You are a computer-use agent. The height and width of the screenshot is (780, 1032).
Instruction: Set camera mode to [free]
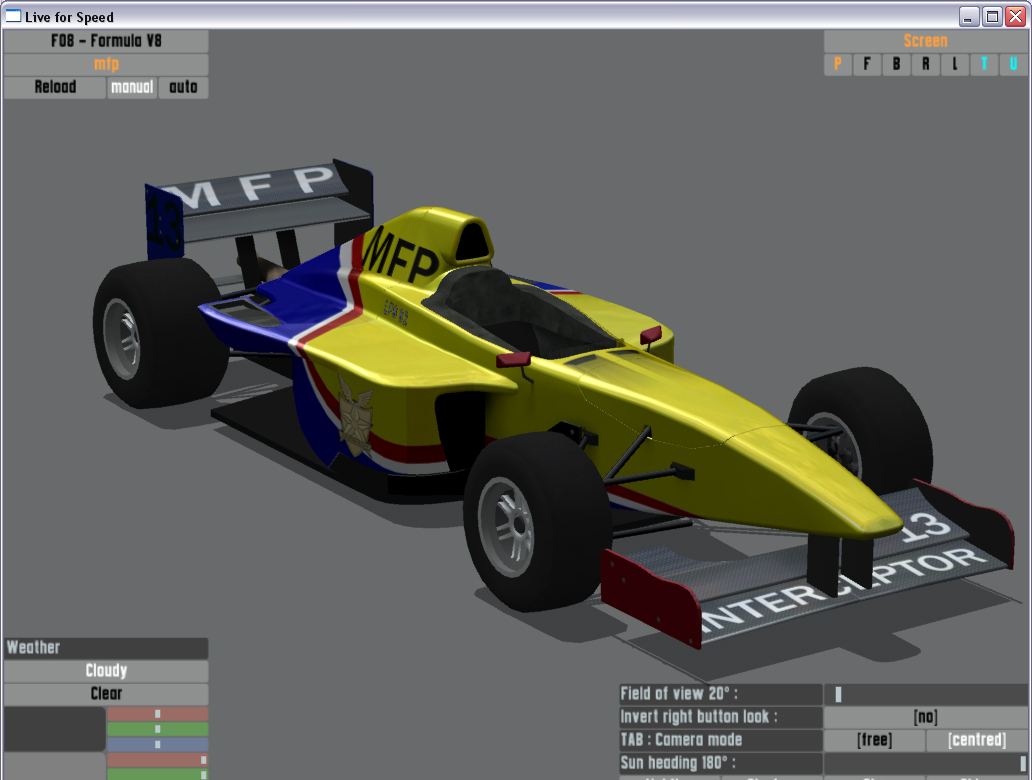coord(874,740)
